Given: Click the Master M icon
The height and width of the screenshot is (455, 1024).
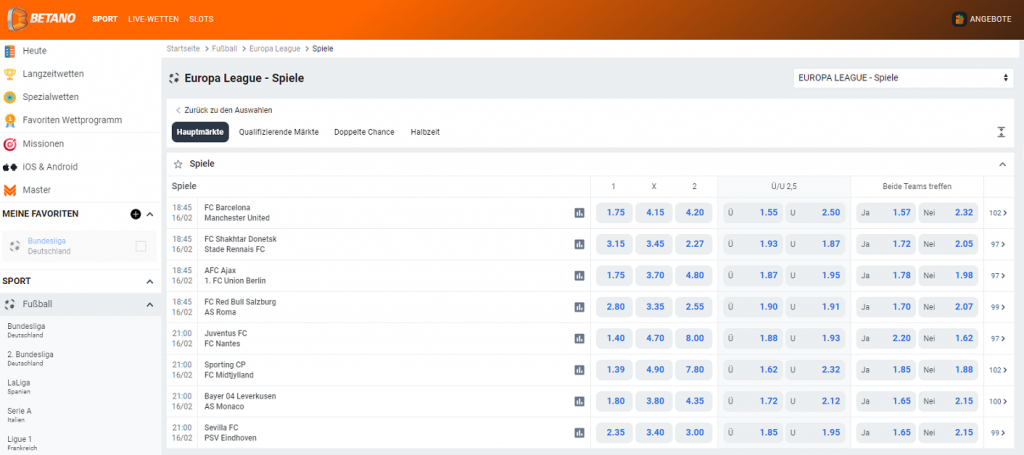Looking at the screenshot, I should (x=10, y=190).
